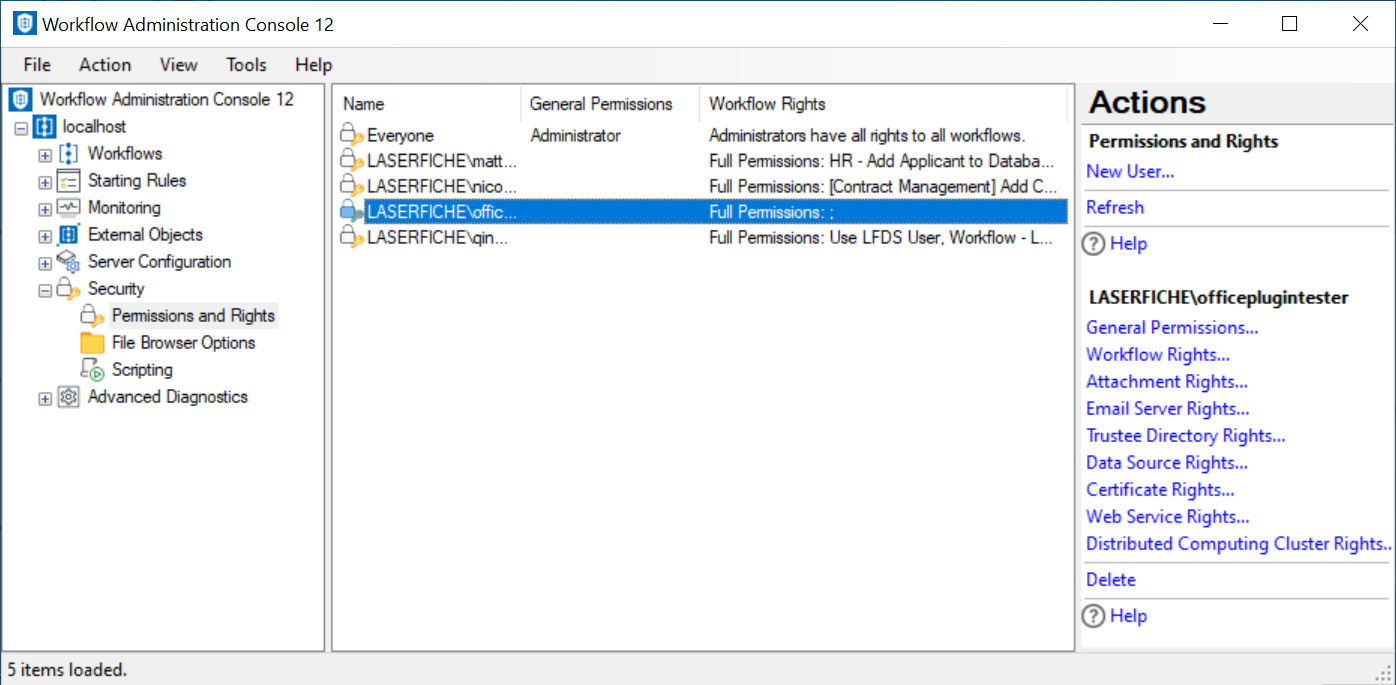The height and width of the screenshot is (685, 1396).
Task: Open Workflow Rights... for officeplugintester
Action: [x=1158, y=354]
